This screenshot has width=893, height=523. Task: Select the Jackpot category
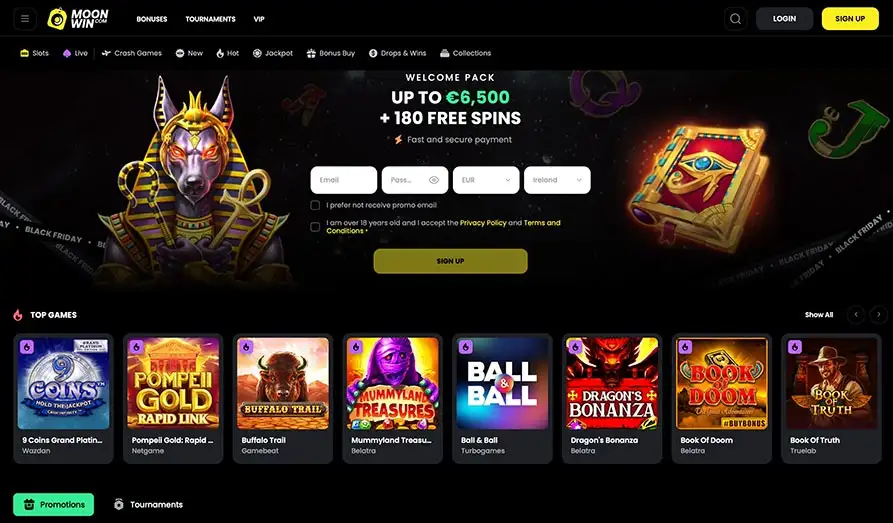pos(273,53)
